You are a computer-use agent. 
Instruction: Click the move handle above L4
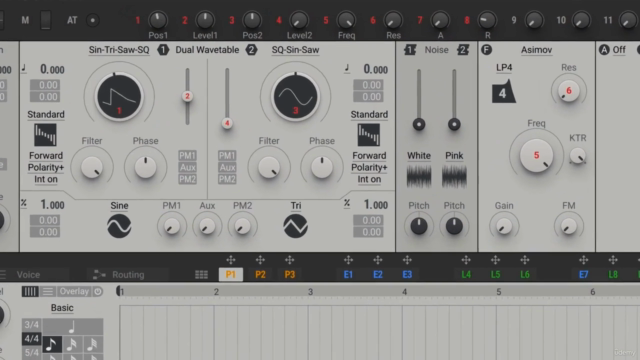click(x=466, y=260)
